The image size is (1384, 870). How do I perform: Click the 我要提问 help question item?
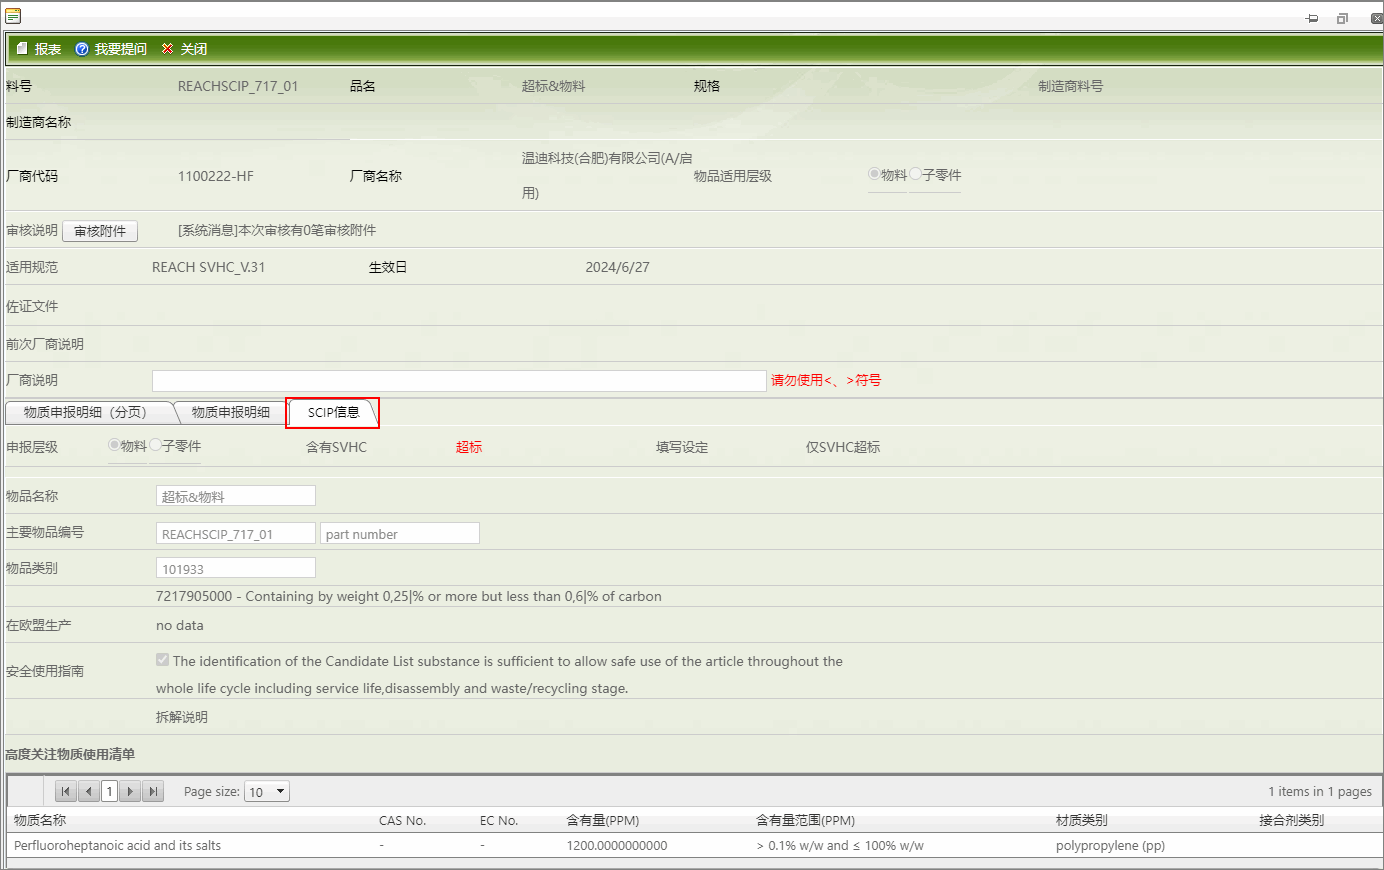pos(111,49)
